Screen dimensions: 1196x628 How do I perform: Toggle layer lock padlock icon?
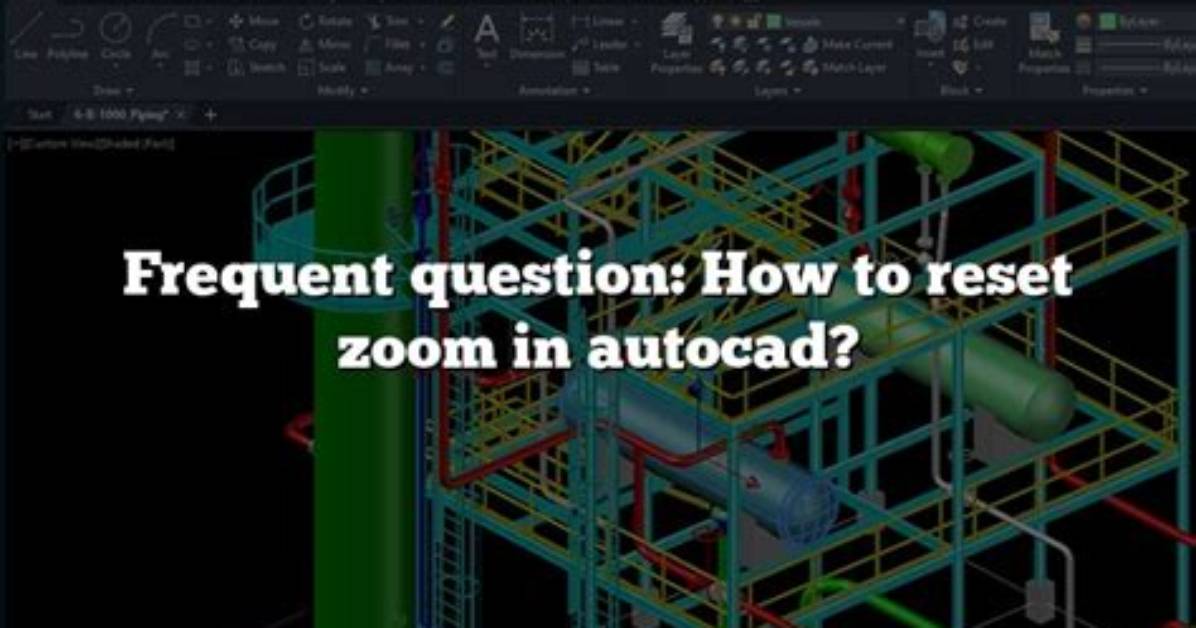click(x=754, y=22)
